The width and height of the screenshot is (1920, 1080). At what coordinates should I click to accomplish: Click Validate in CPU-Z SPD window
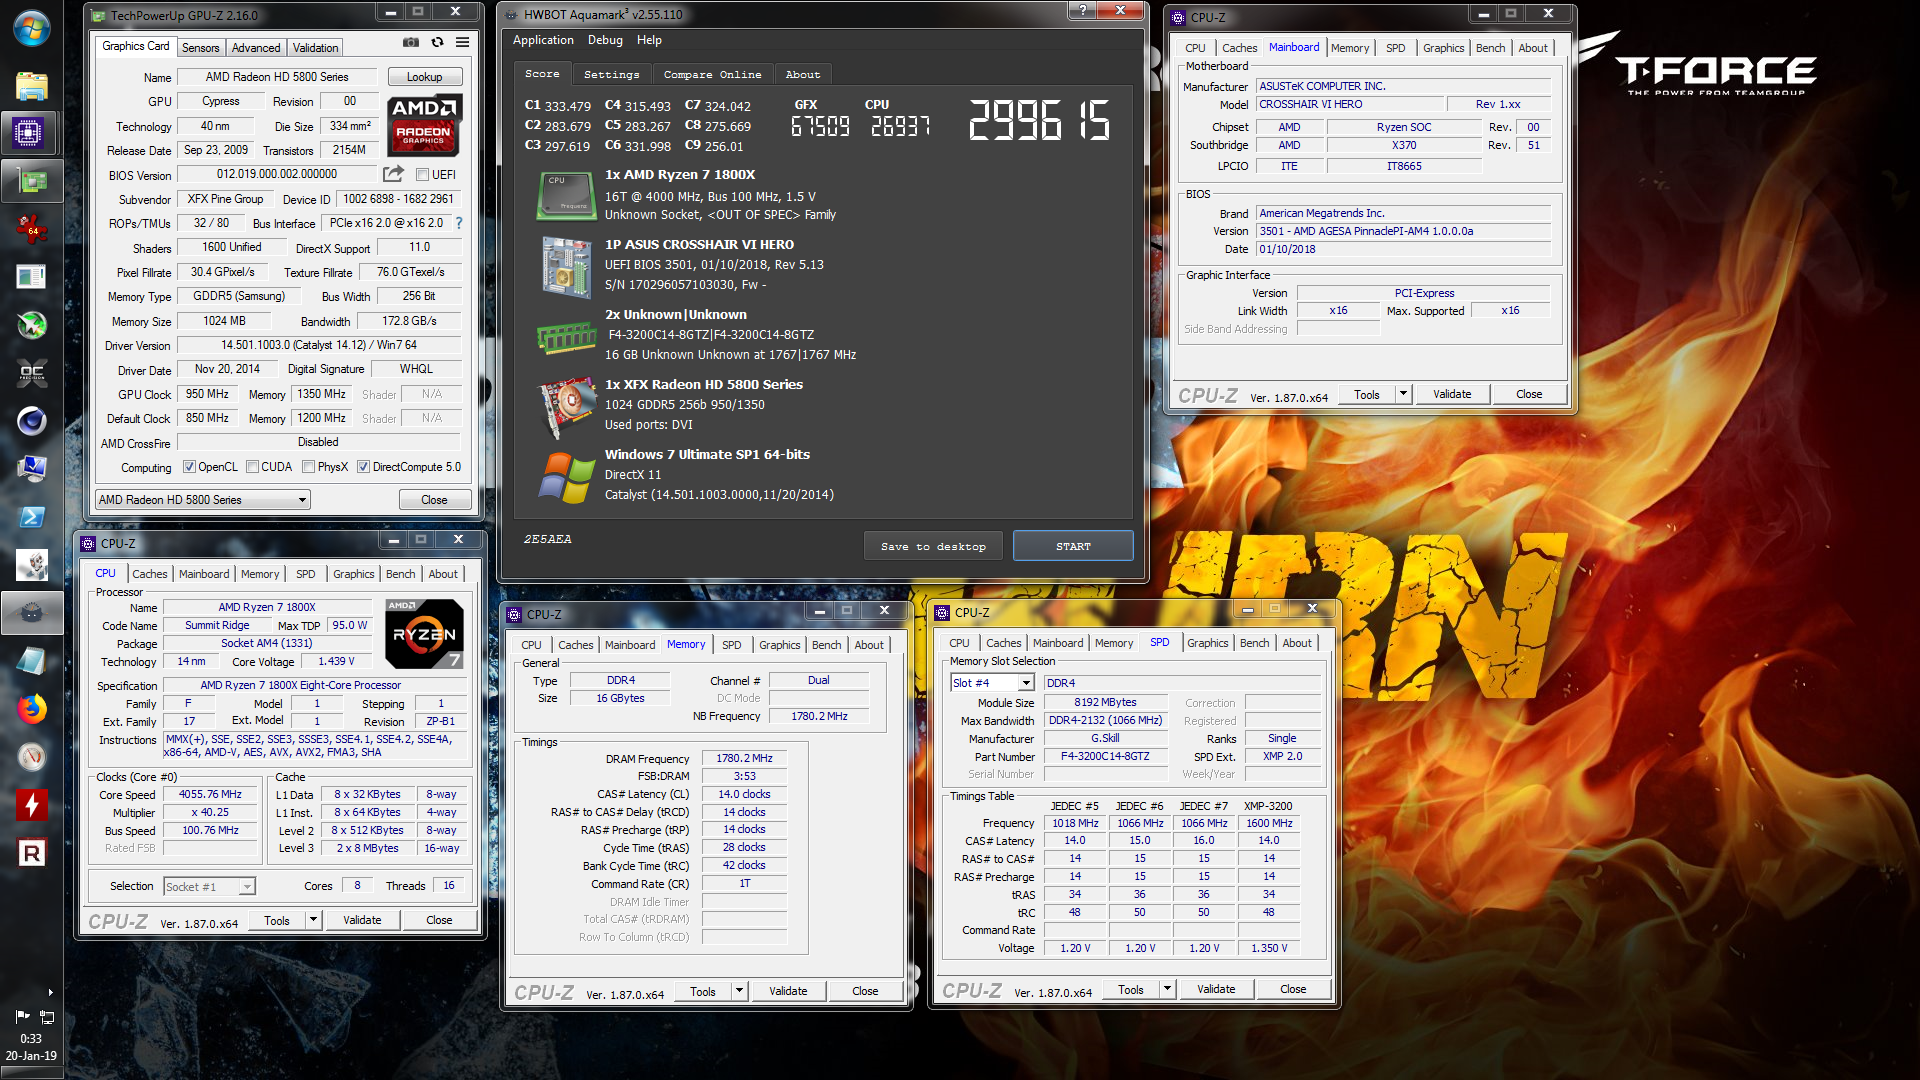coord(1216,989)
